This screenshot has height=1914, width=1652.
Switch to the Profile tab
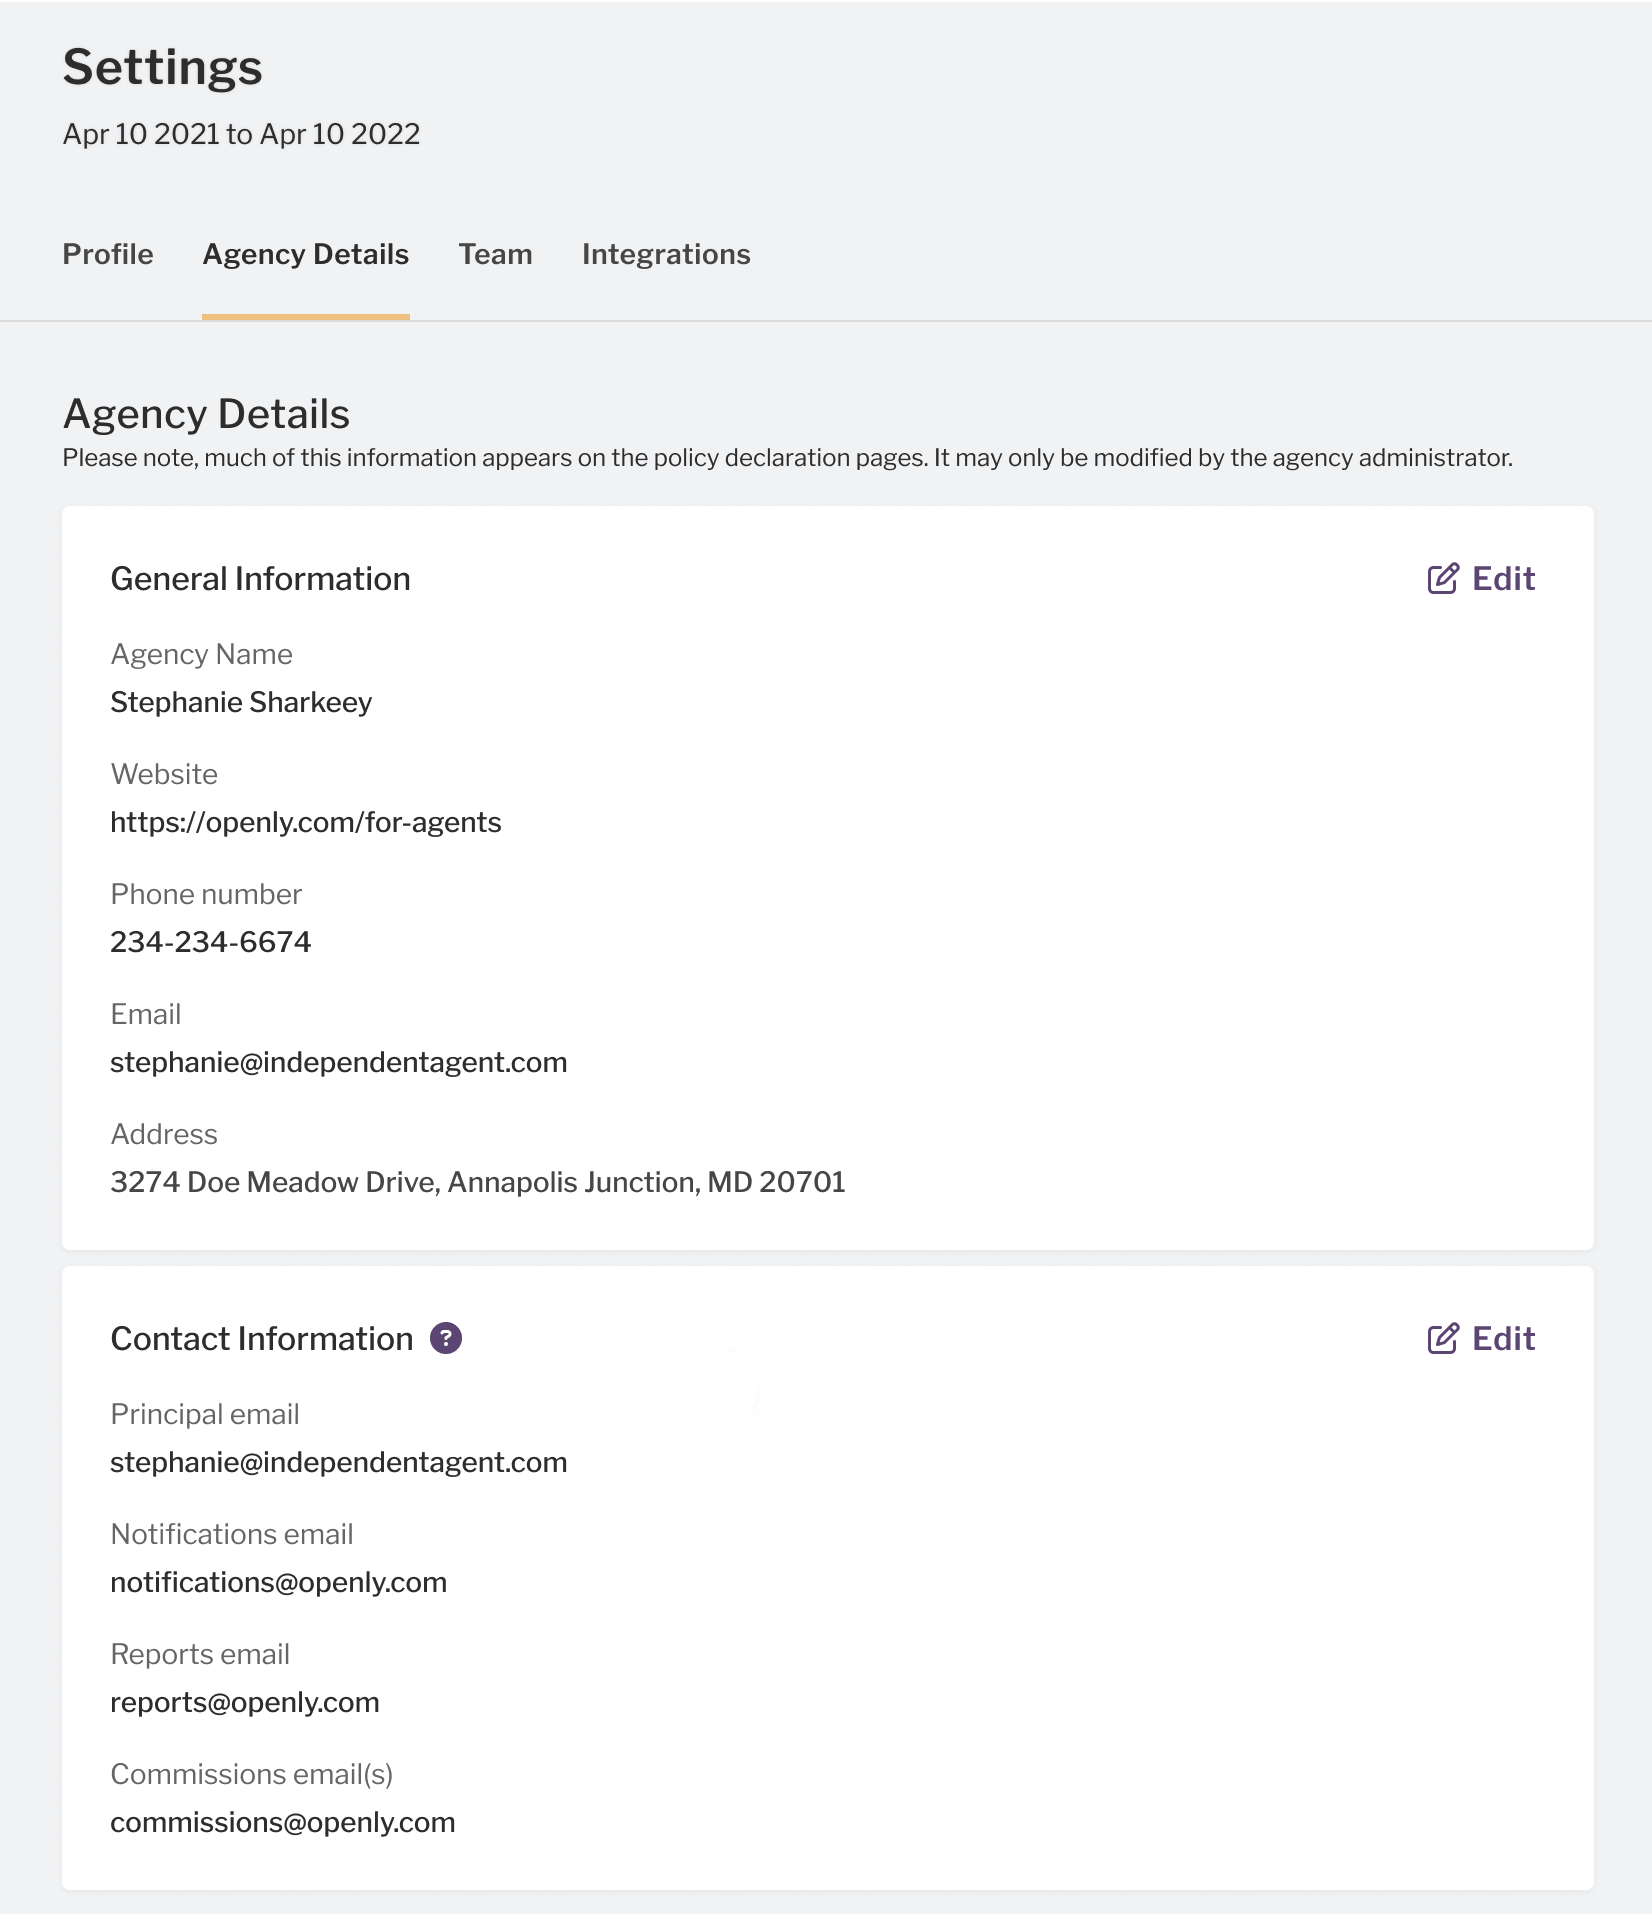(x=108, y=254)
